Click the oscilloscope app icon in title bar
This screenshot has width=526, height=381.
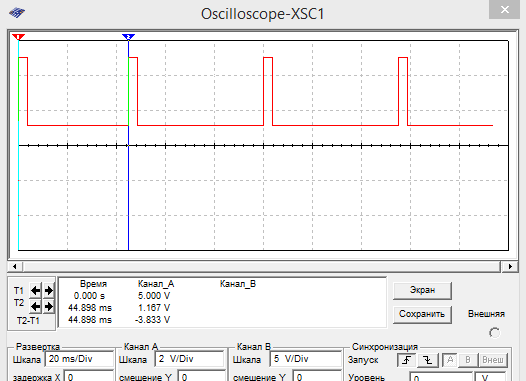point(17,13)
